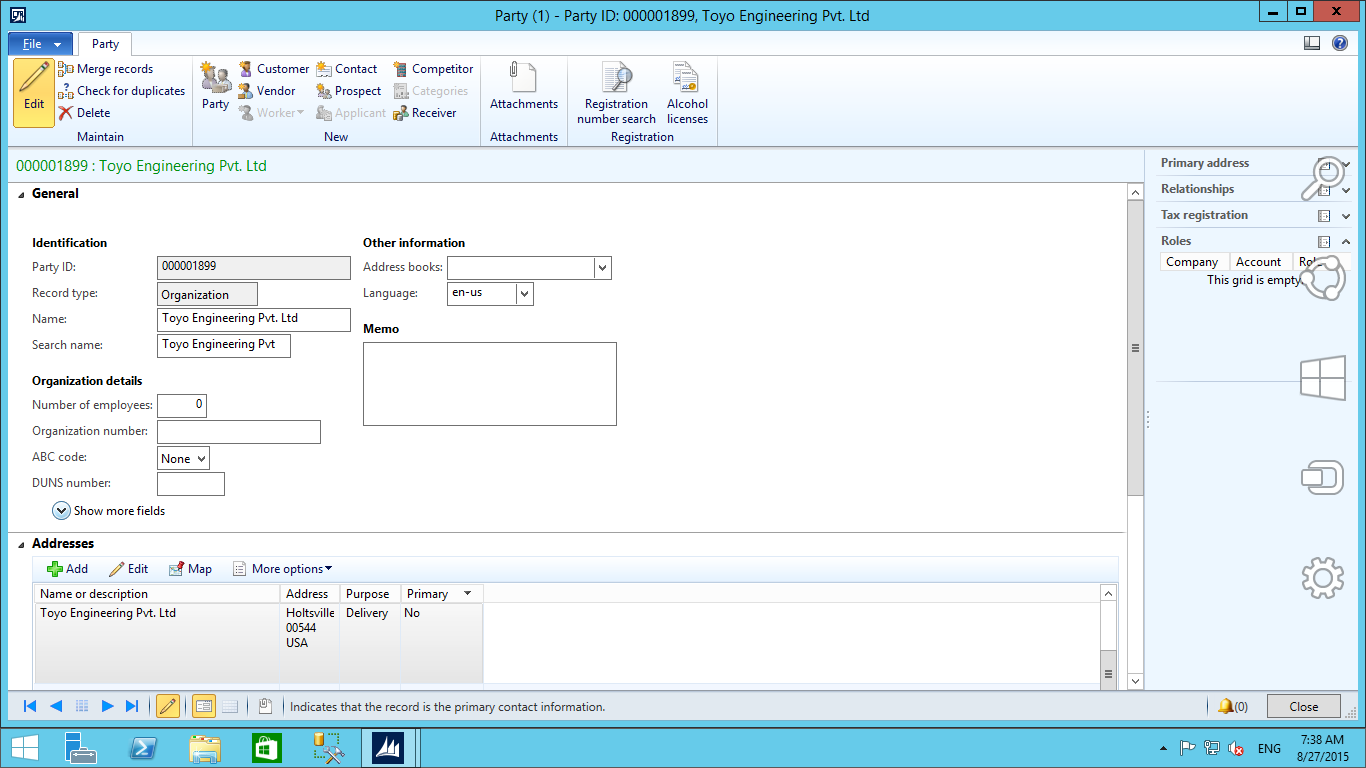Screen dimensions: 1366x768
Task: Expand Show more fields
Action: pos(109,511)
